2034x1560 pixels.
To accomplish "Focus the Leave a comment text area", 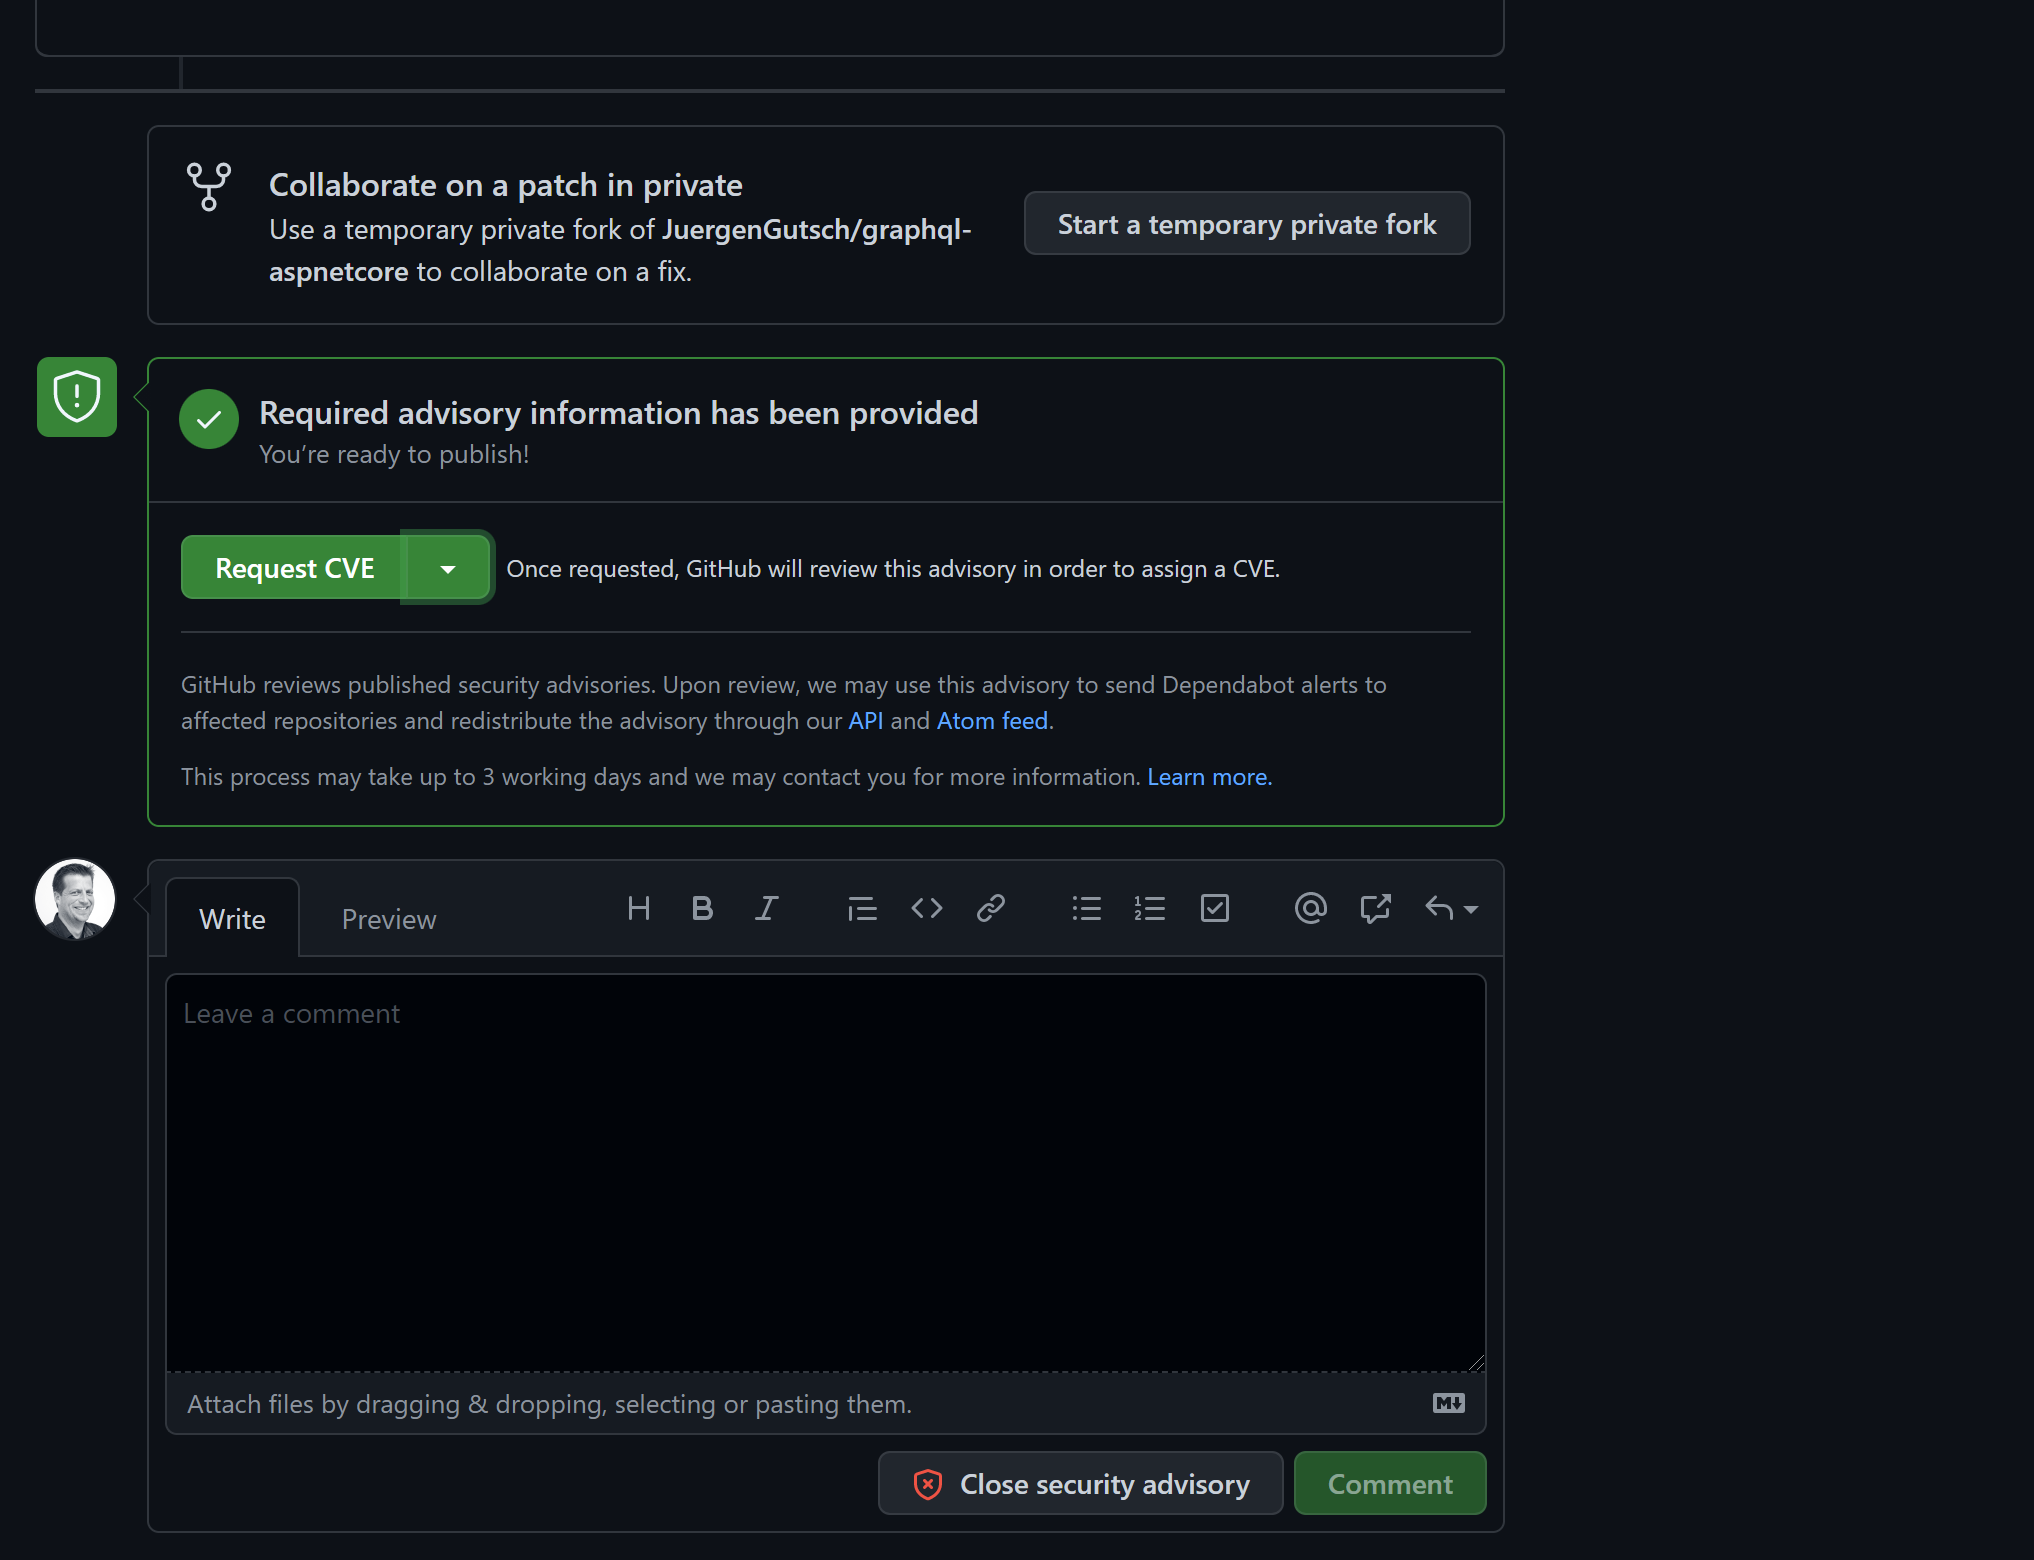I will [x=826, y=1172].
